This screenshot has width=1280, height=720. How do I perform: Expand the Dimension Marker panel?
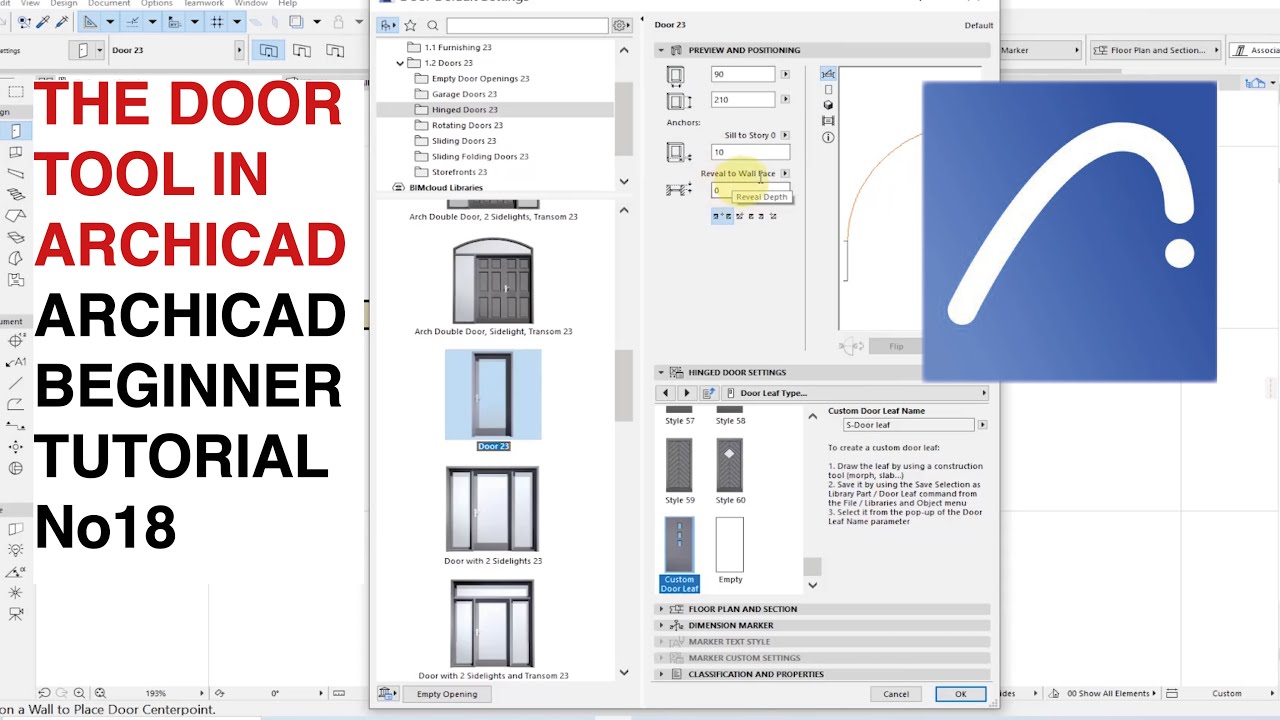(x=661, y=625)
